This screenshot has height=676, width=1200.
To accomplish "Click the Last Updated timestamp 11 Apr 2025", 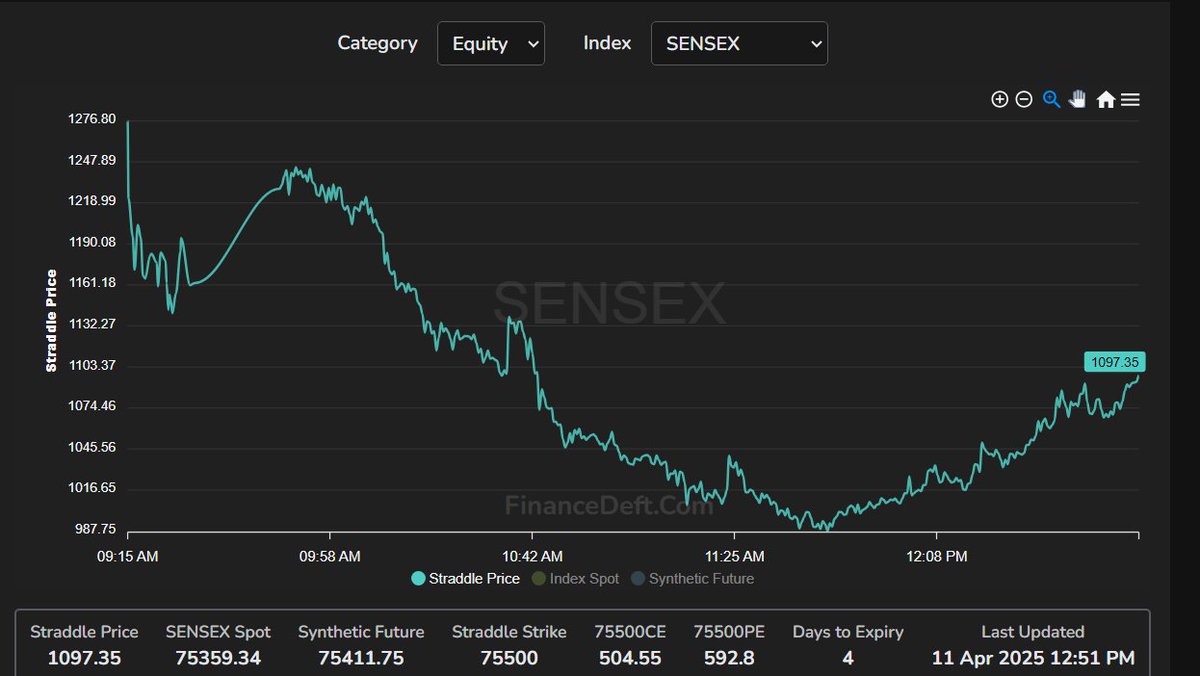I will pyautogui.click(x=1033, y=658).
